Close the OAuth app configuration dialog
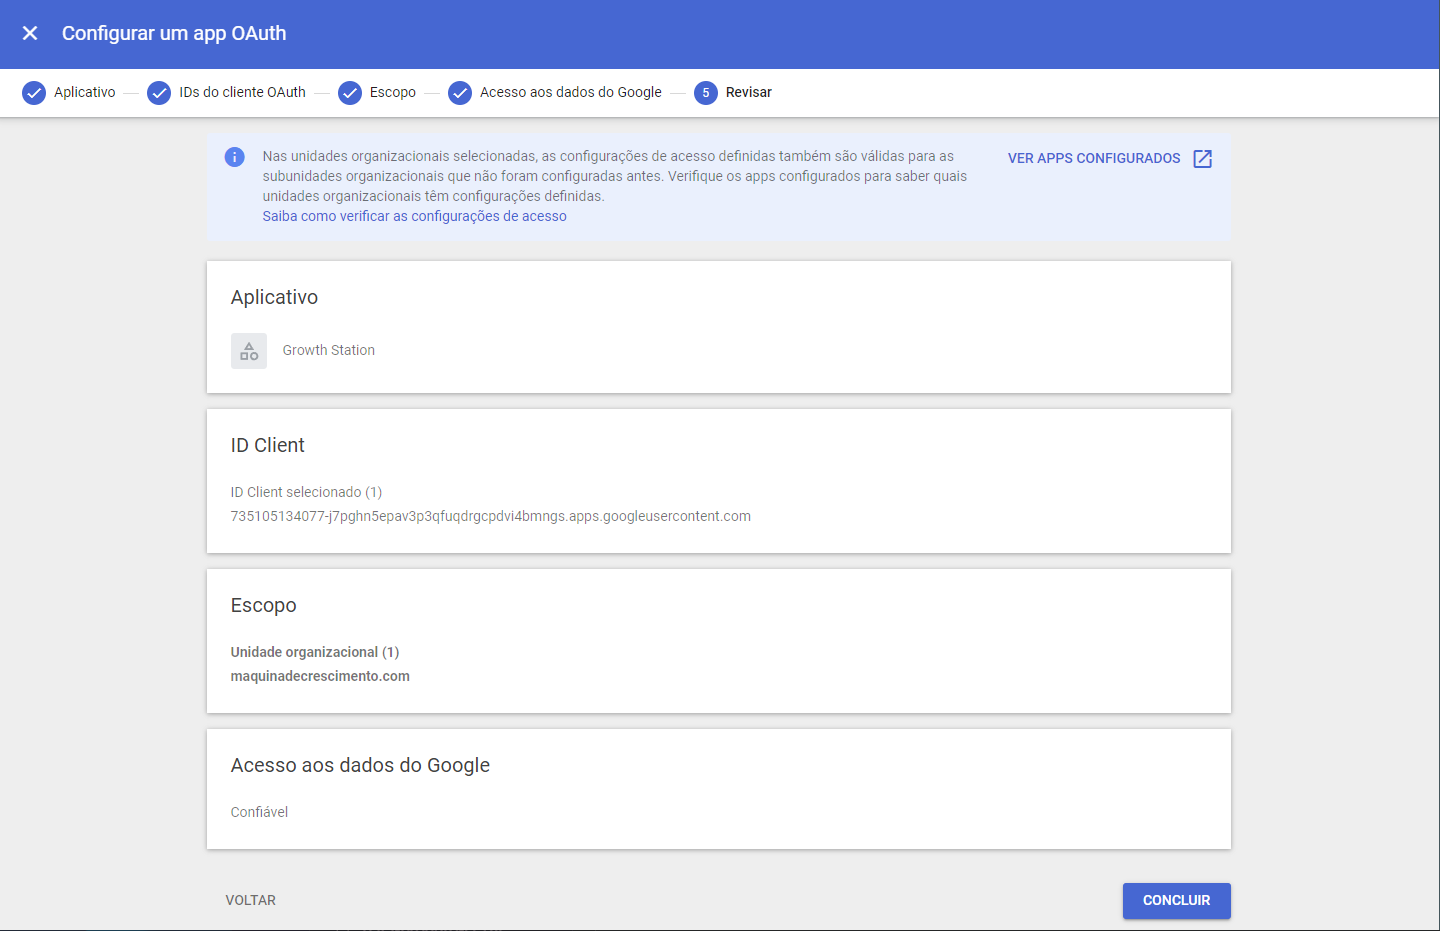Viewport: 1440px width, 931px height. [x=30, y=33]
